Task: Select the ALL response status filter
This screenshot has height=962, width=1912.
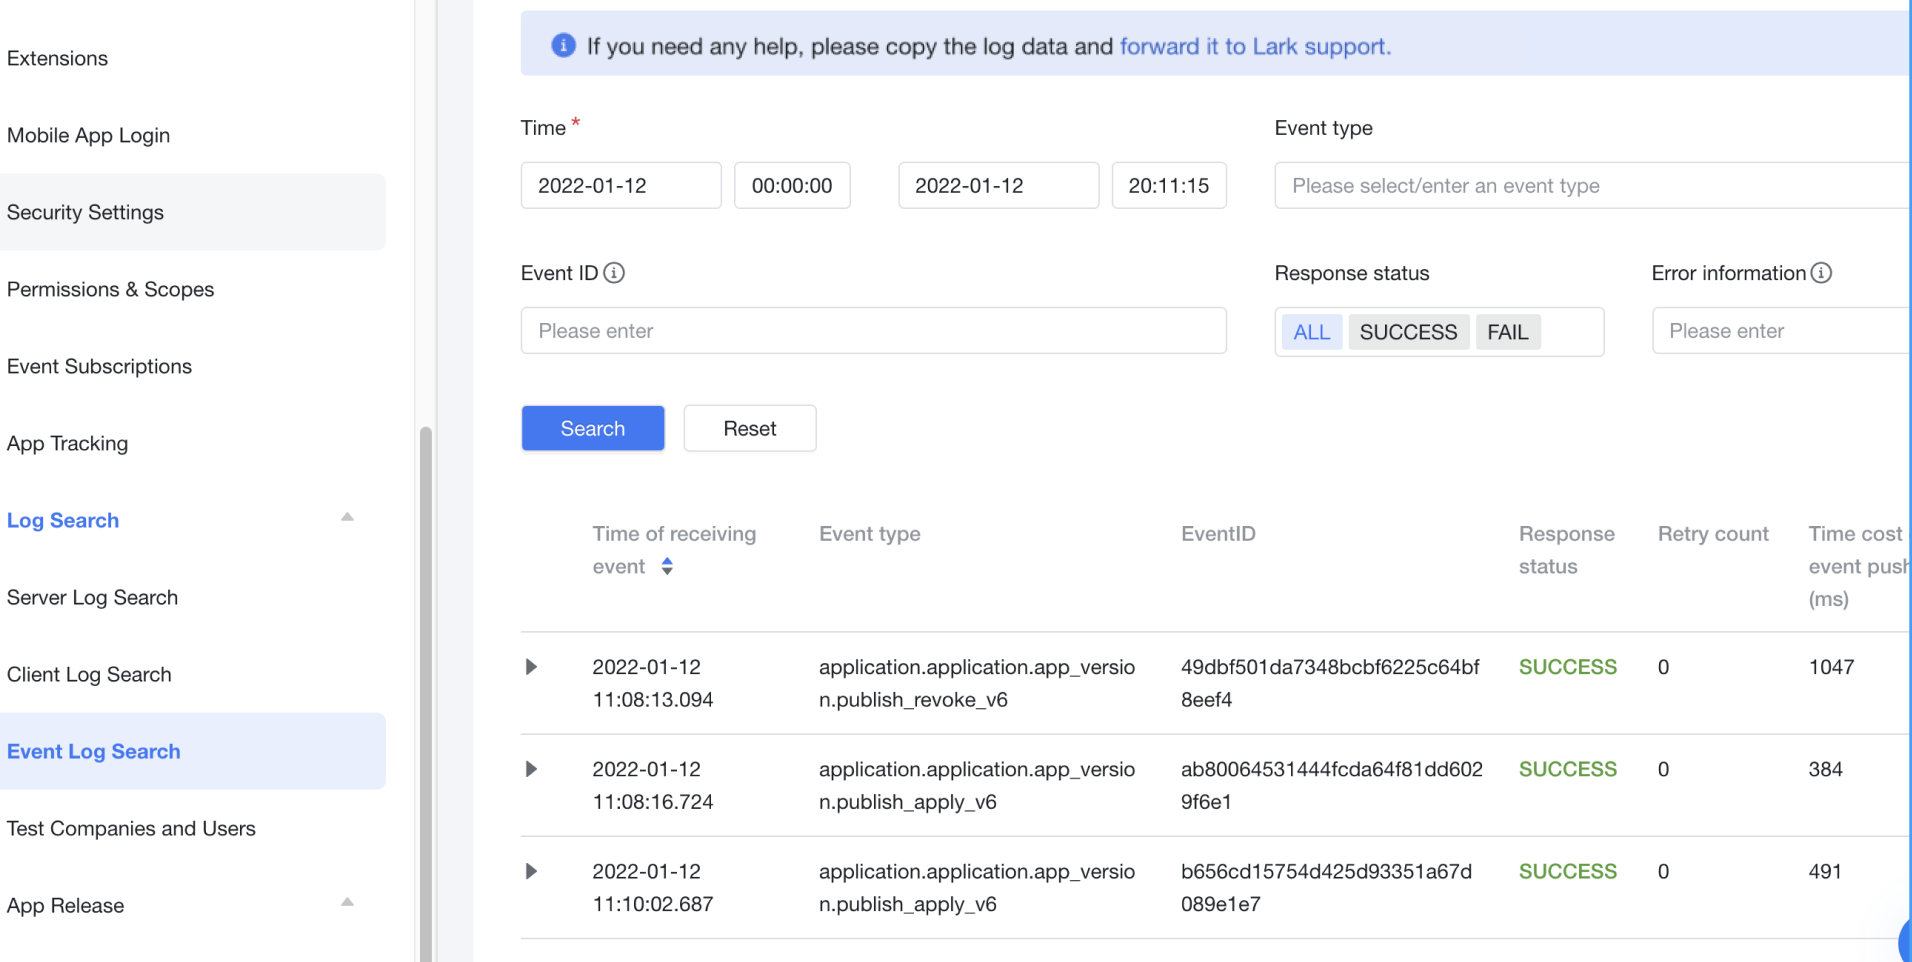Action: 1311,332
